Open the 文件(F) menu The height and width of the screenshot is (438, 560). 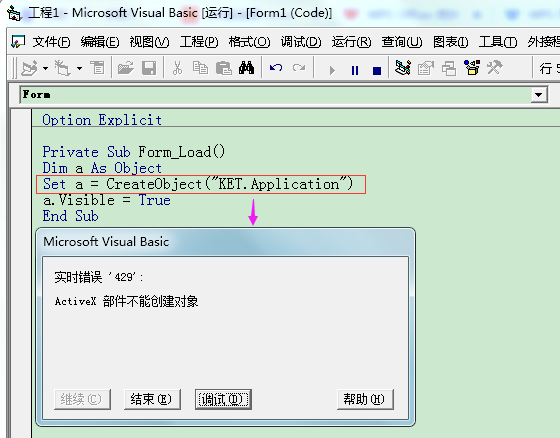click(51, 42)
